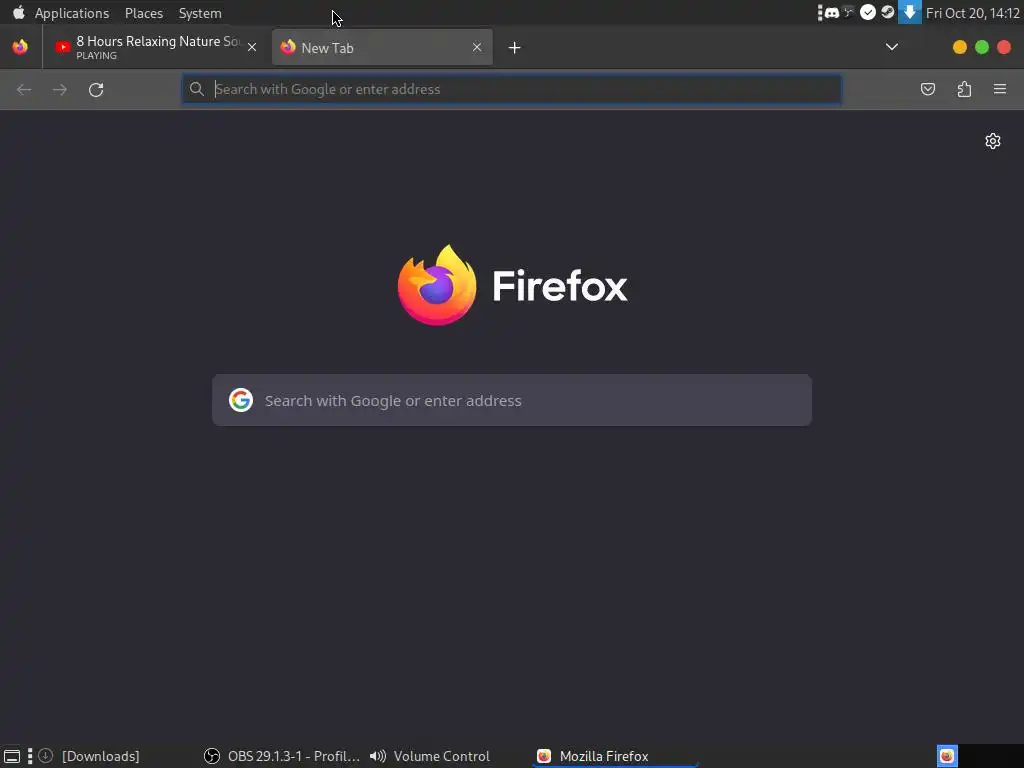The height and width of the screenshot is (768, 1024).
Task: Open a new tab with plus button
Action: click(x=515, y=47)
